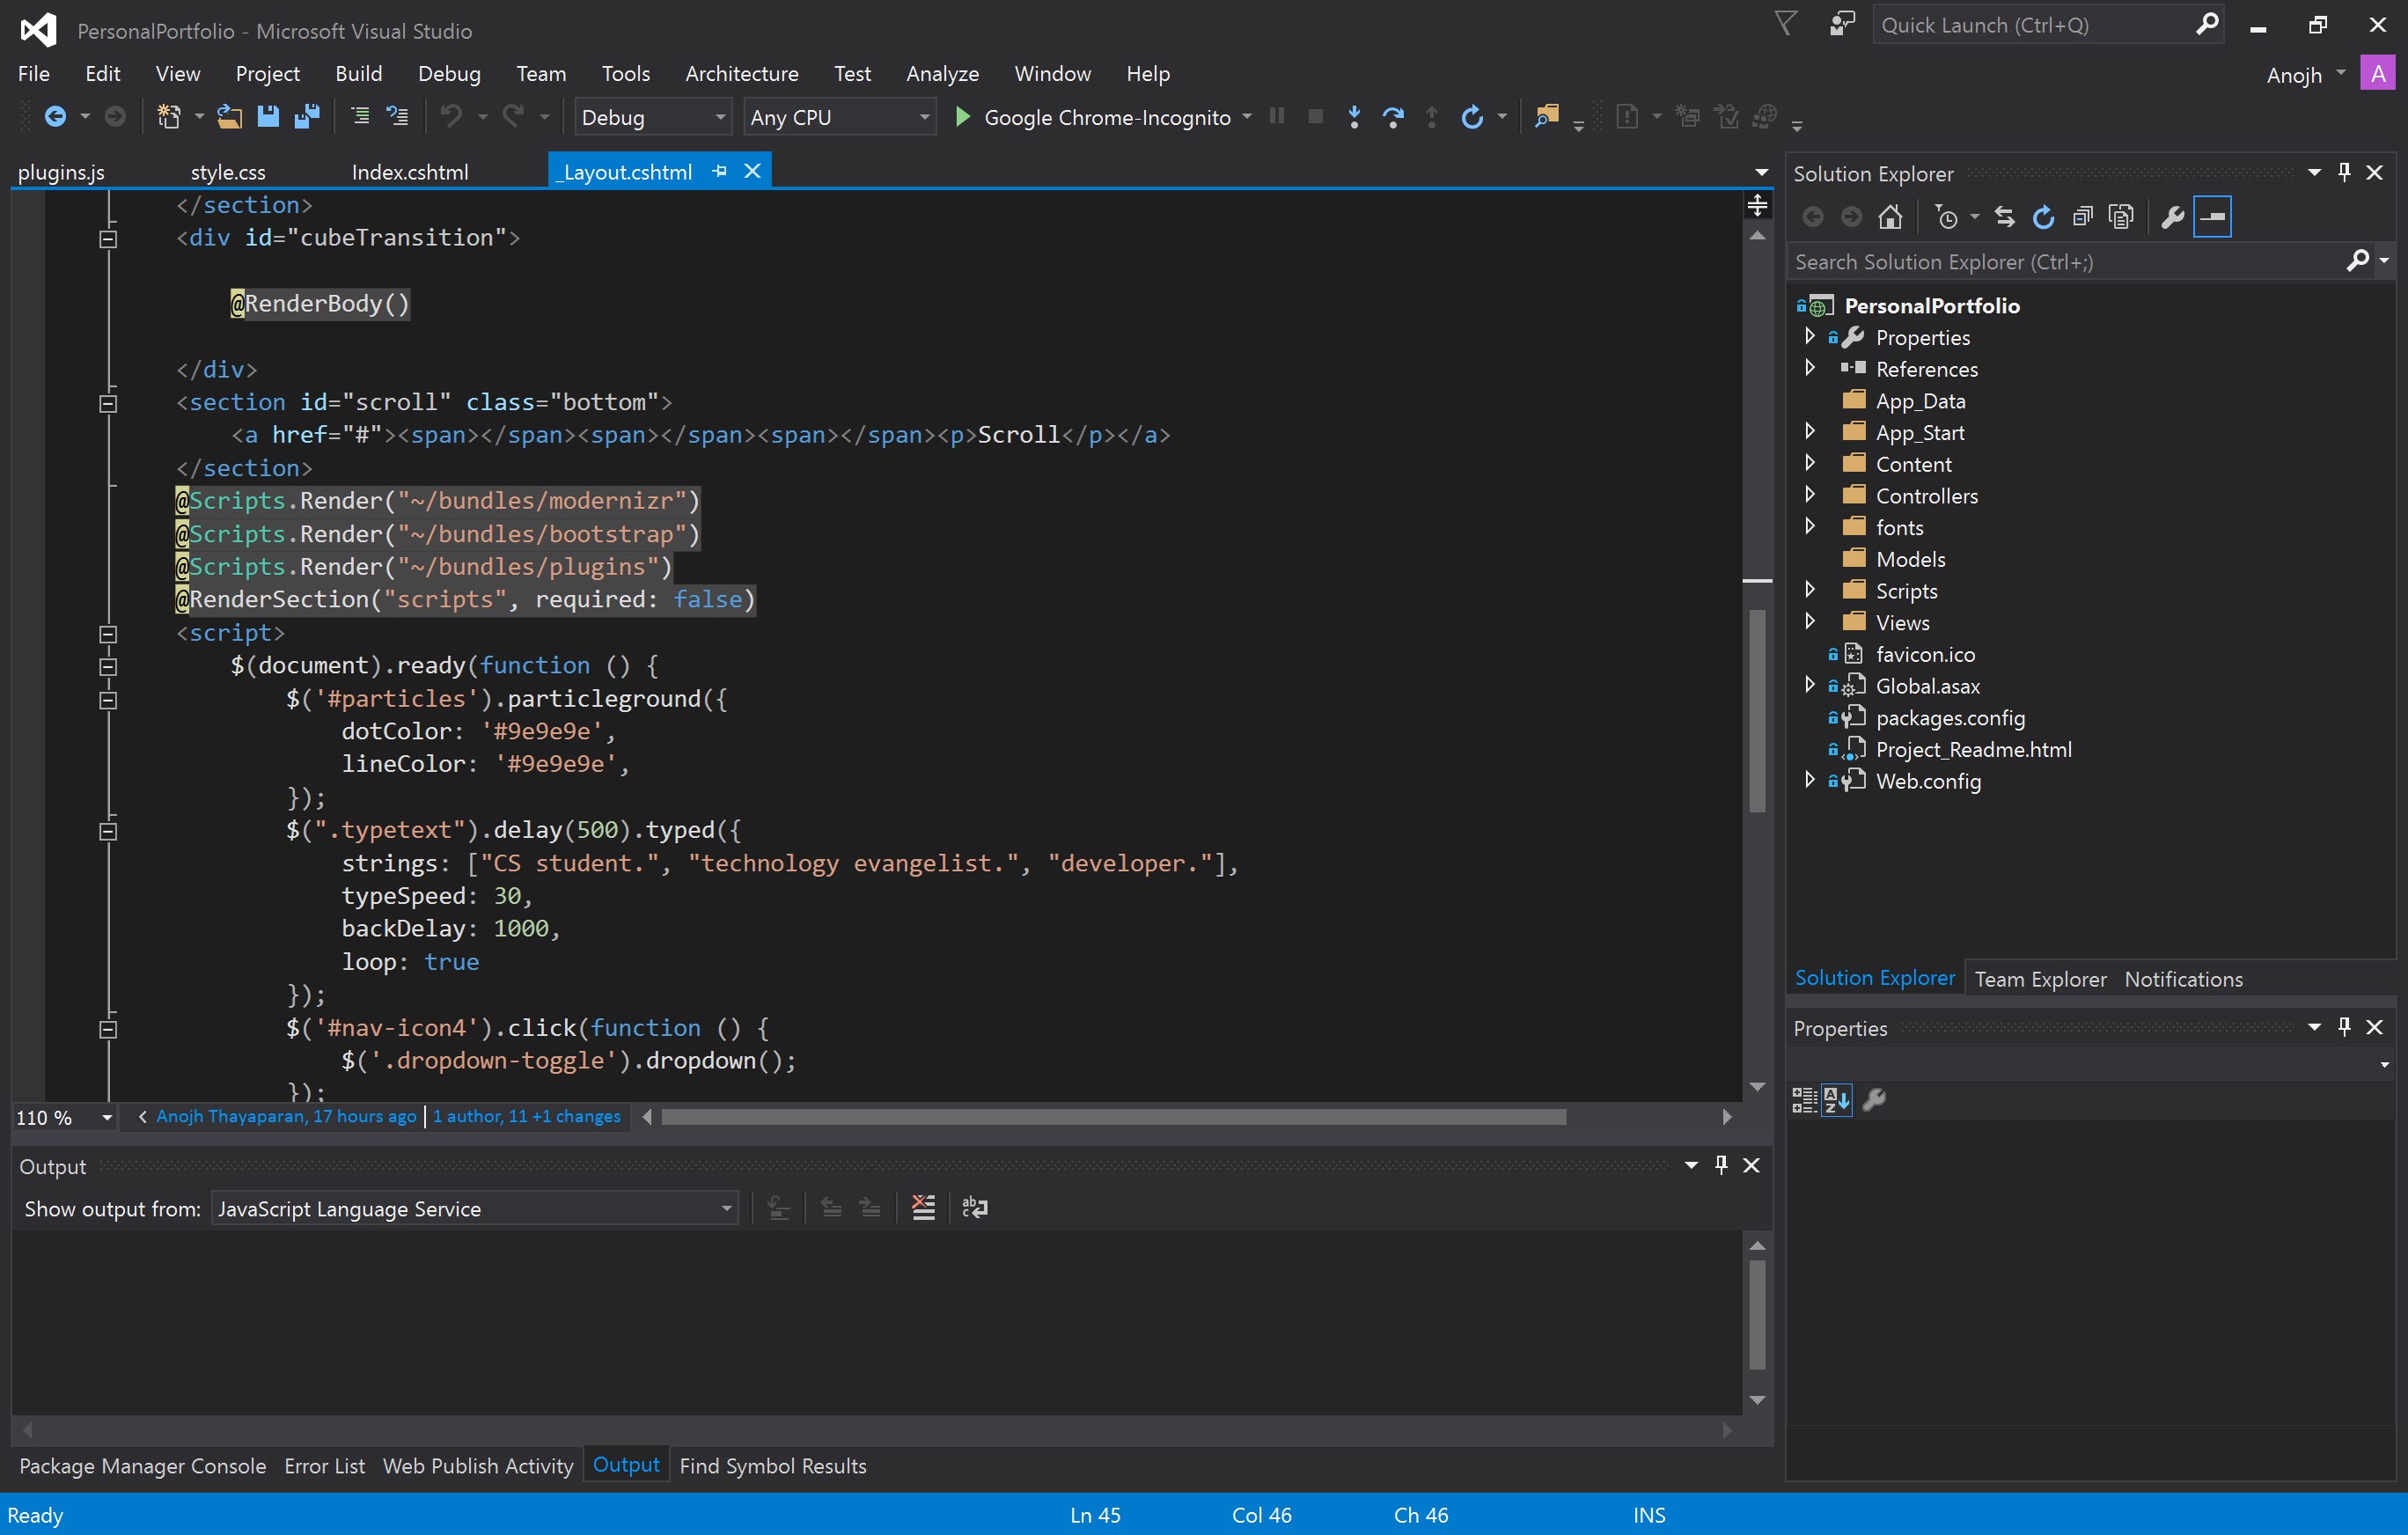Click the horizontal scrollbar of code editor

(1113, 1117)
